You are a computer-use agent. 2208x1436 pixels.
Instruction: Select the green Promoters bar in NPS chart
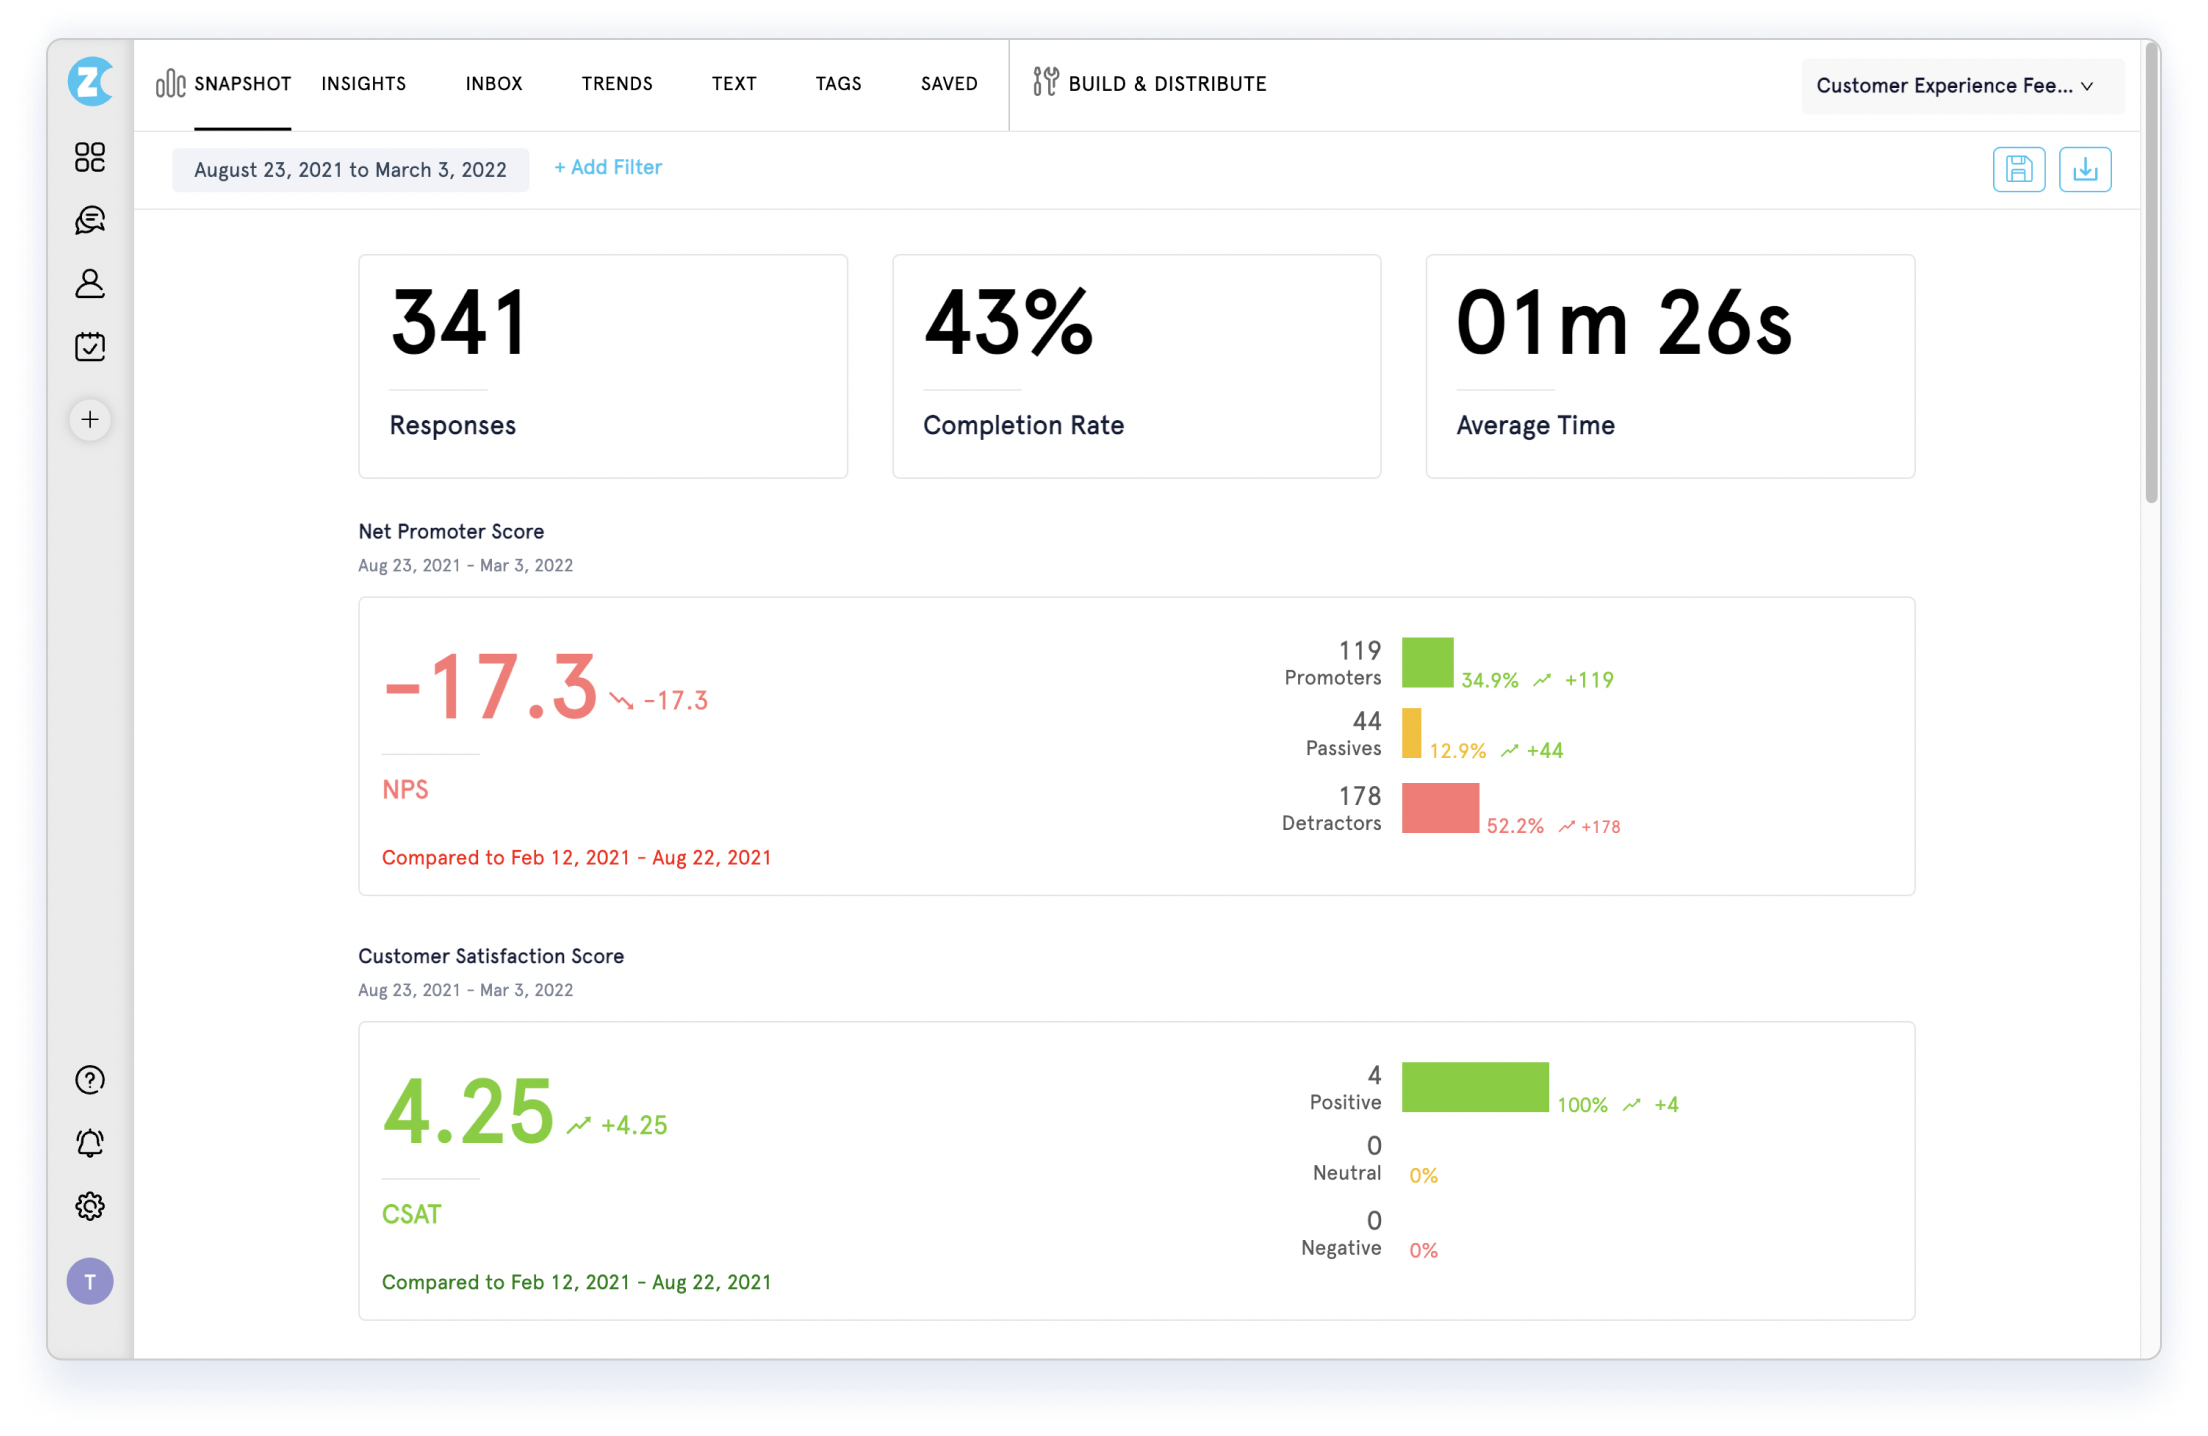1428,662
